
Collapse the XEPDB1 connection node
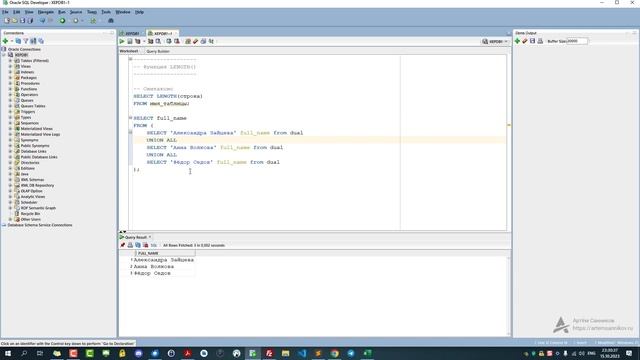(x=4, y=55)
